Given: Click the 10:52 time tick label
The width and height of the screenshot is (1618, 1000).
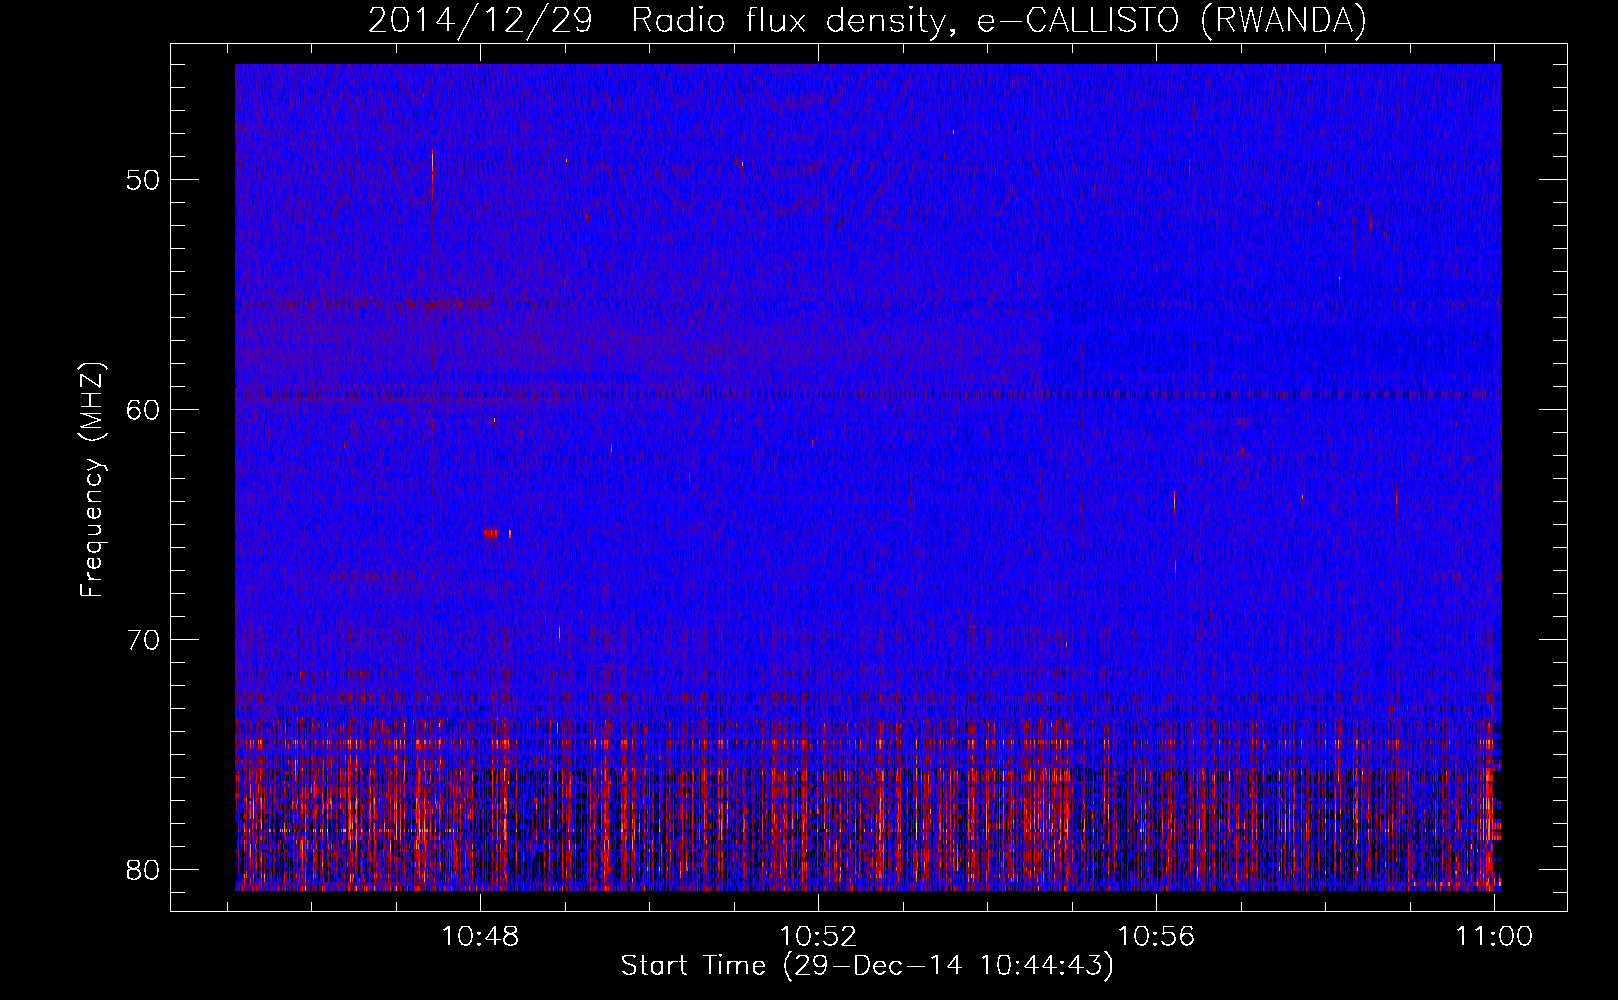Looking at the screenshot, I should click(x=818, y=937).
